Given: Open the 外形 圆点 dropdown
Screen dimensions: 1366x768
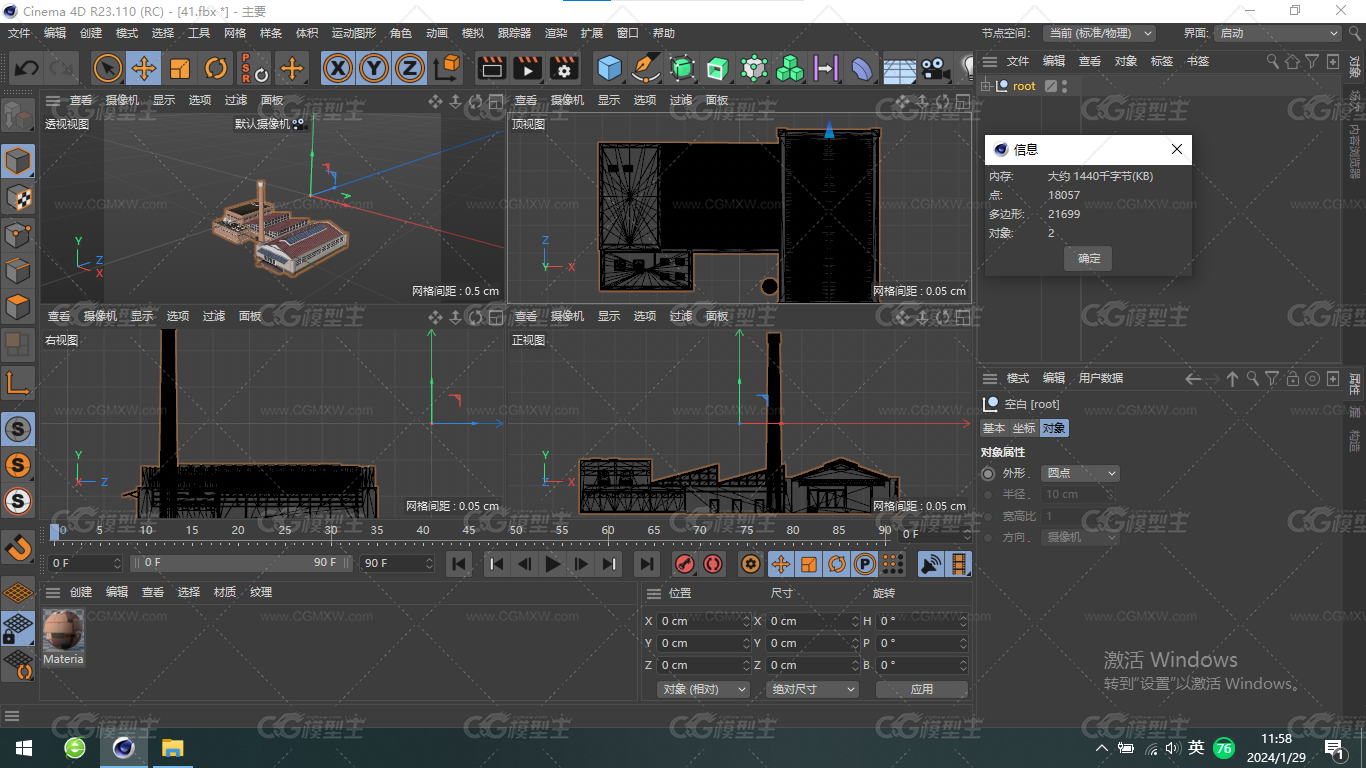Looking at the screenshot, I should click(1080, 473).
